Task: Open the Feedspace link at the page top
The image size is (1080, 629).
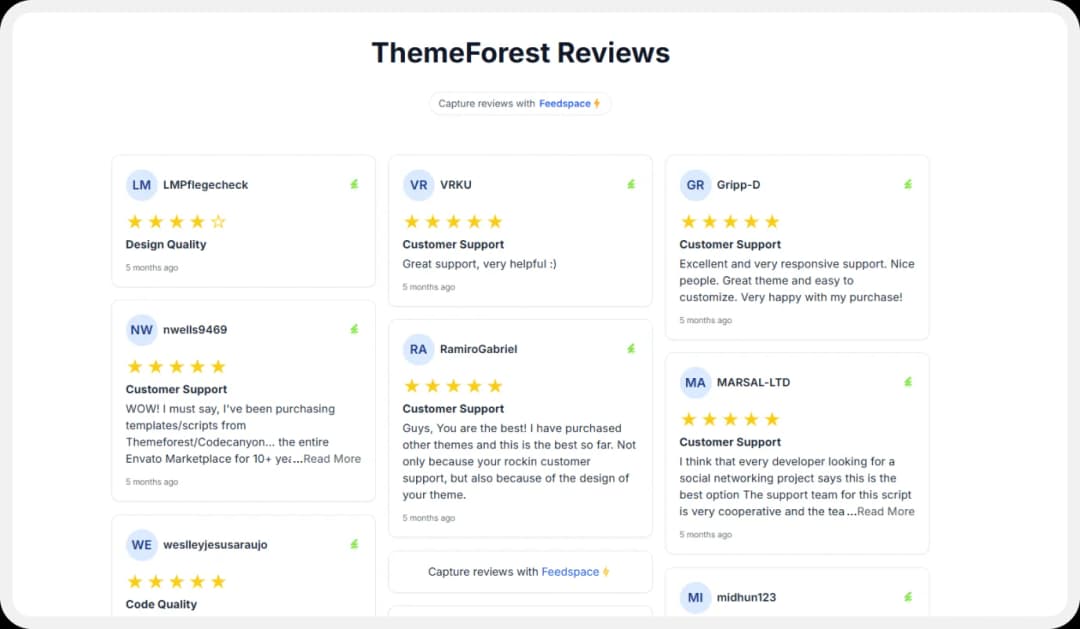Action: (566, 103)
